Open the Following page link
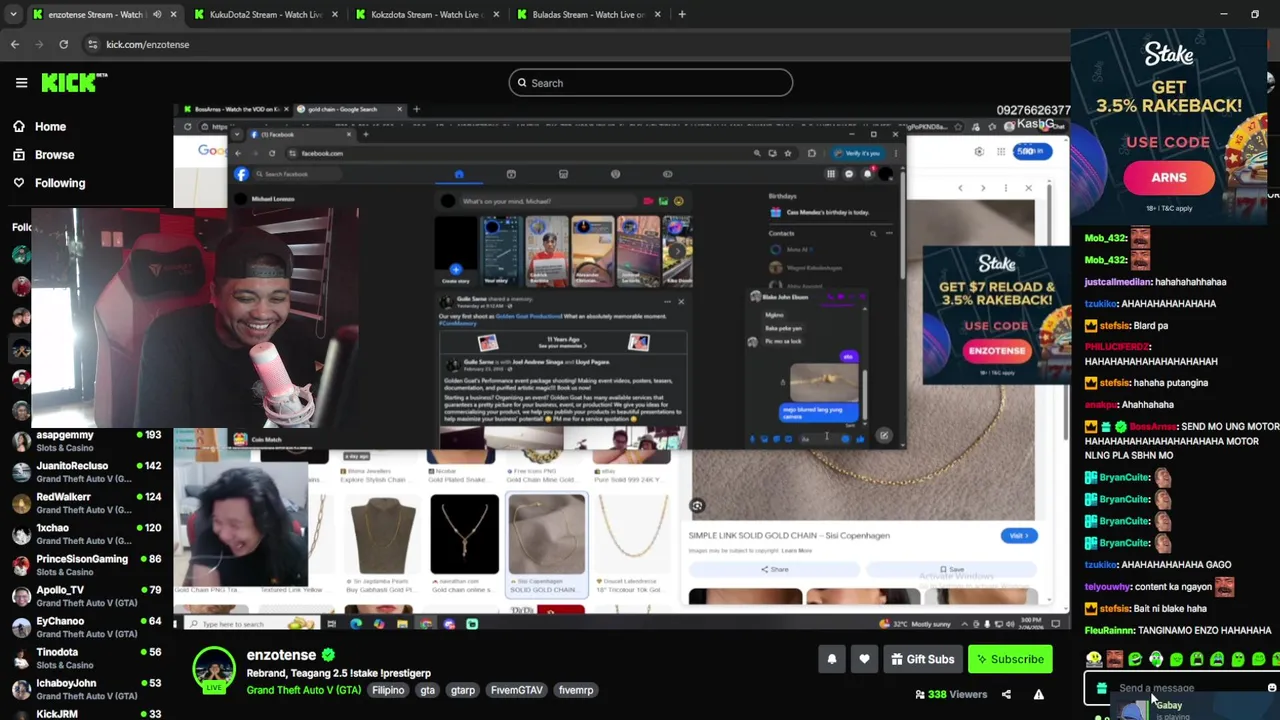Image resolution: width=1280 pixels, height=720 pixels. pyautogui.click(x=60, y=183)
